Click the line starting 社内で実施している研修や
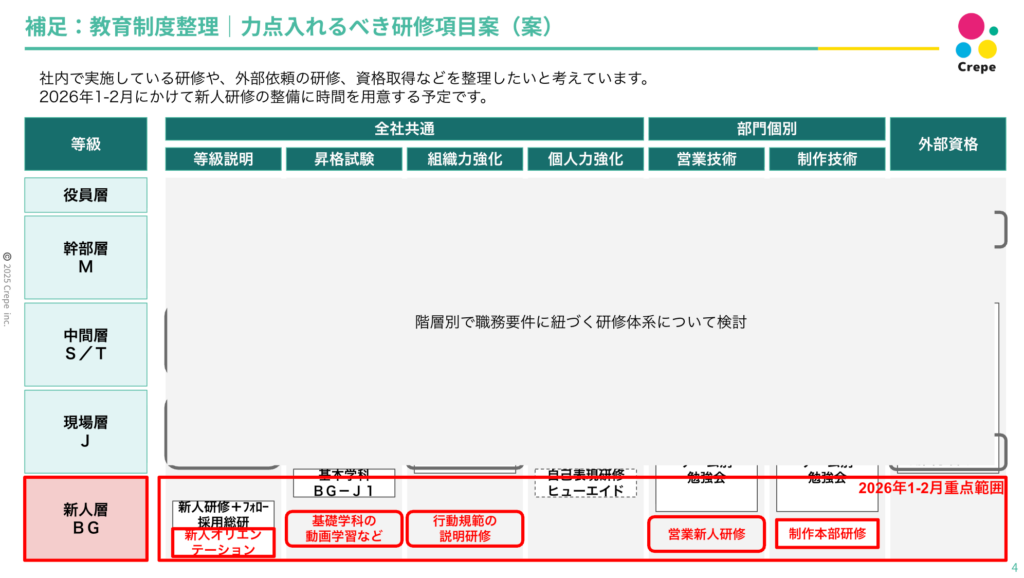The image size is (1024, 578). [x=346, y=78]
